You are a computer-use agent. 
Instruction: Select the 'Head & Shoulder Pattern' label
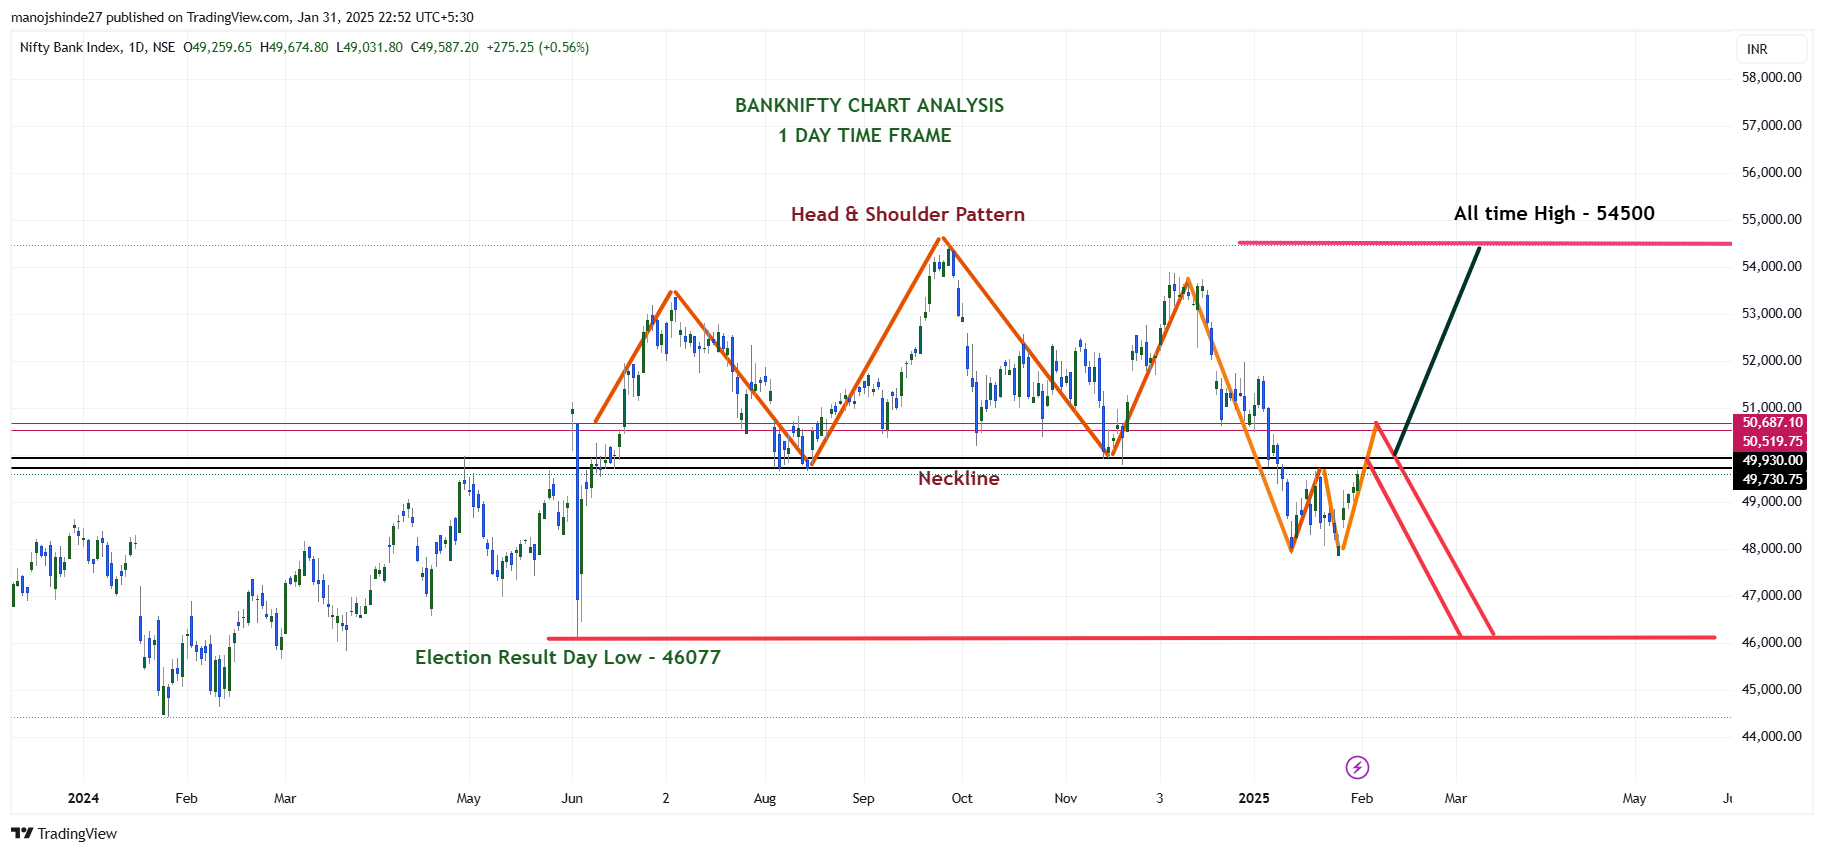(x=908, y=214)
